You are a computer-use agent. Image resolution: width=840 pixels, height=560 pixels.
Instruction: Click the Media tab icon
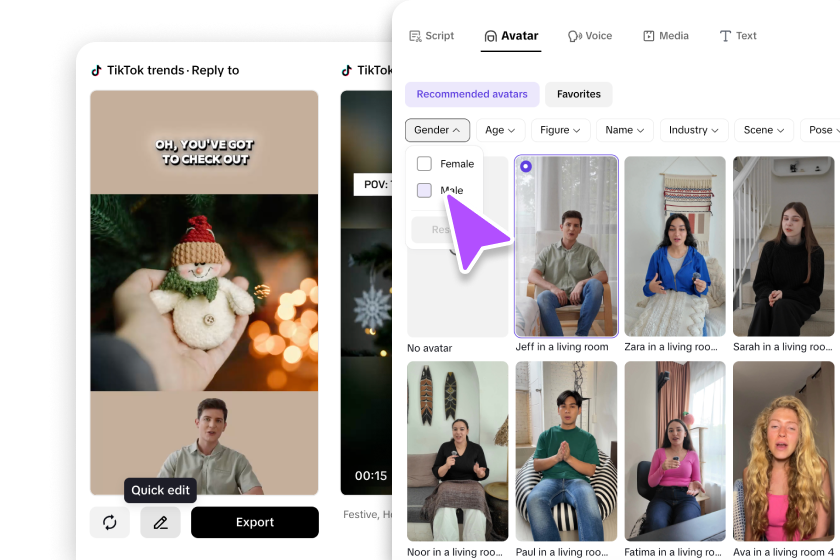click(649, 36)
